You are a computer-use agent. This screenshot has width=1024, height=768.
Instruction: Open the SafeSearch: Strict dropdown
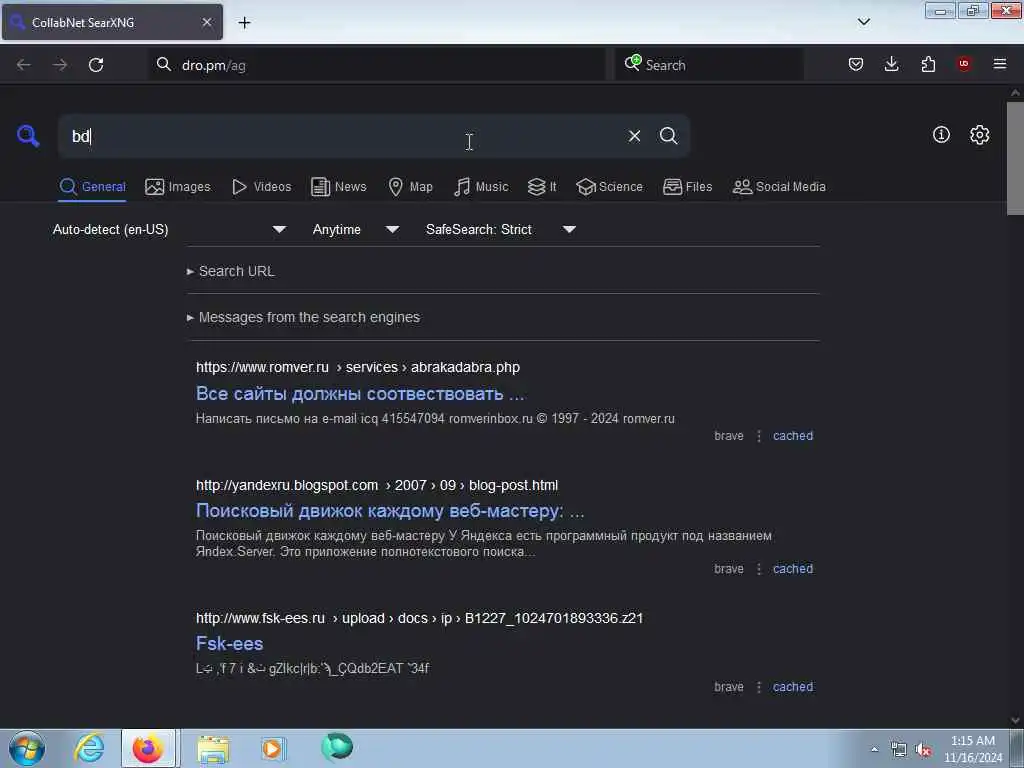point(501,230)
